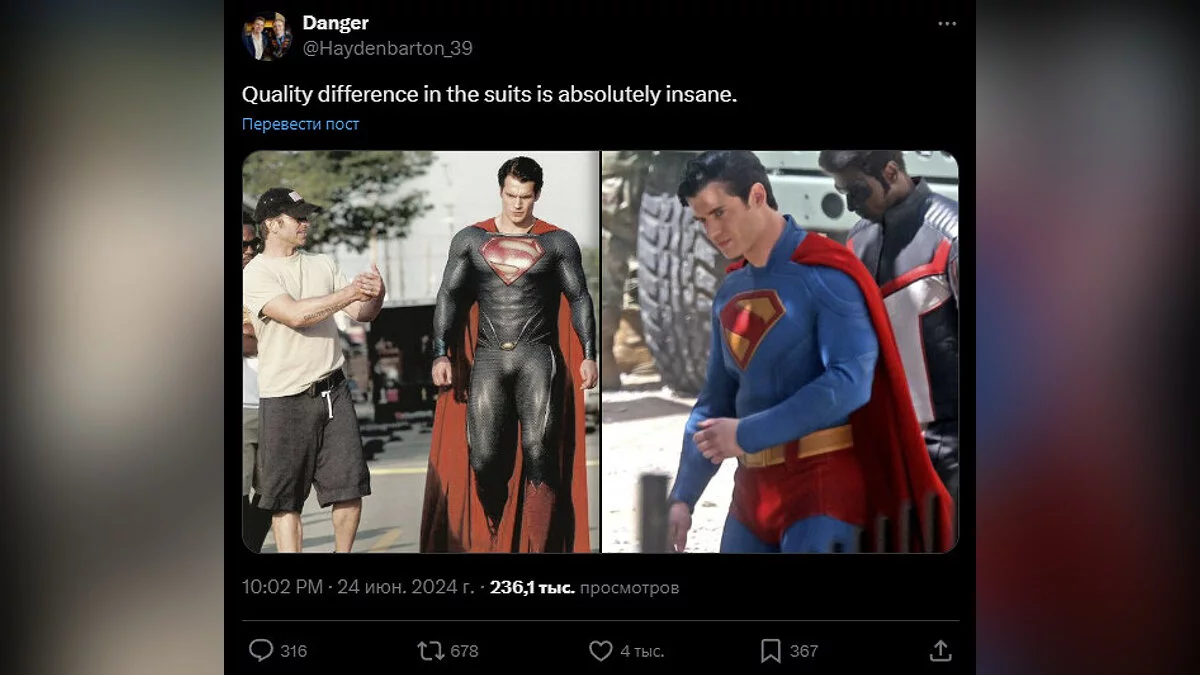Viewport: 1200px width, 675px height.
Task: Click the 236,1 тыс. views count
Action: click(x=532, y=587)
